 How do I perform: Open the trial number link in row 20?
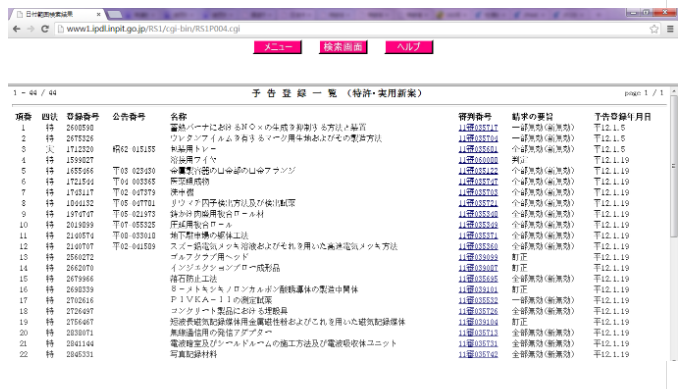pos(478,333)
